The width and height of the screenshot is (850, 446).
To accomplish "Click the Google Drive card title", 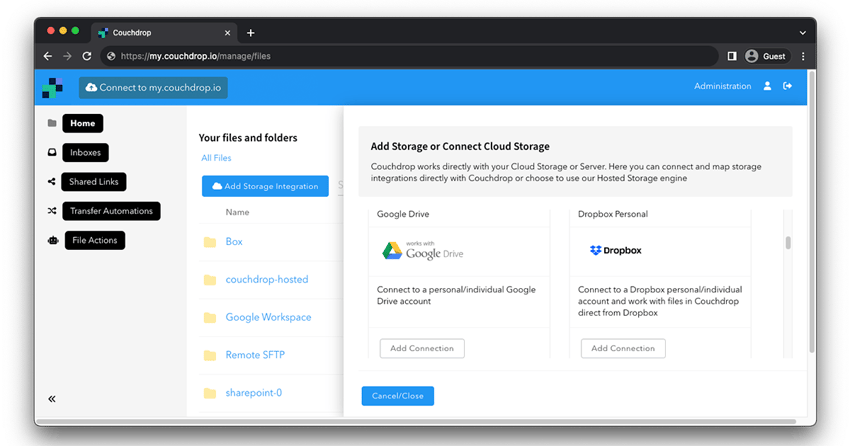I will [403, 214].
